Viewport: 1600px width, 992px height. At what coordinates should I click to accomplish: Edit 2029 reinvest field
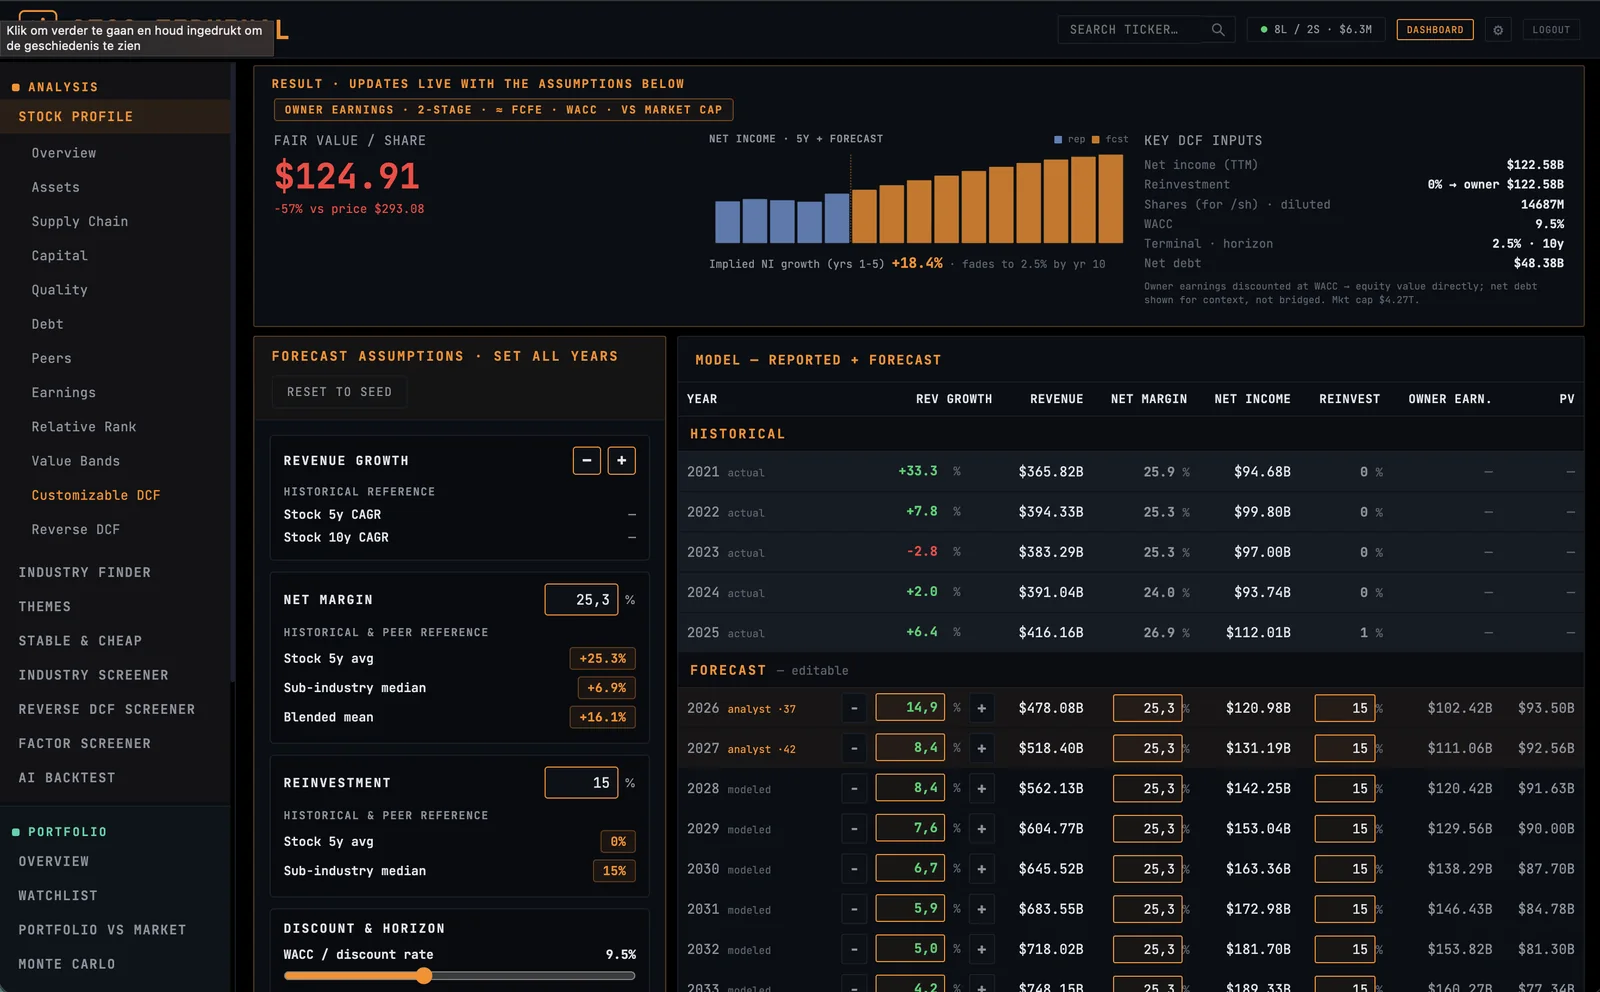(1345, 828)
